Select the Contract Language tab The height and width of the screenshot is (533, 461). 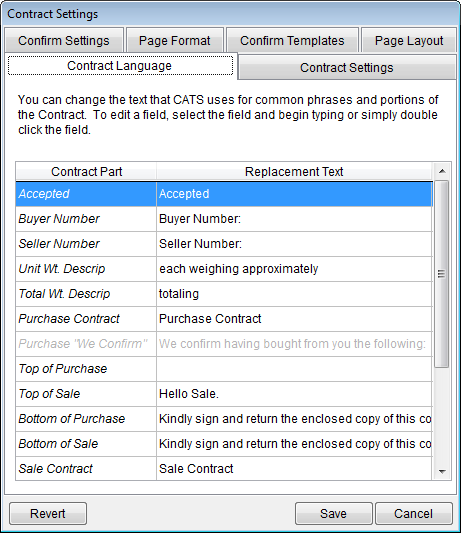(x=120, y=66)
